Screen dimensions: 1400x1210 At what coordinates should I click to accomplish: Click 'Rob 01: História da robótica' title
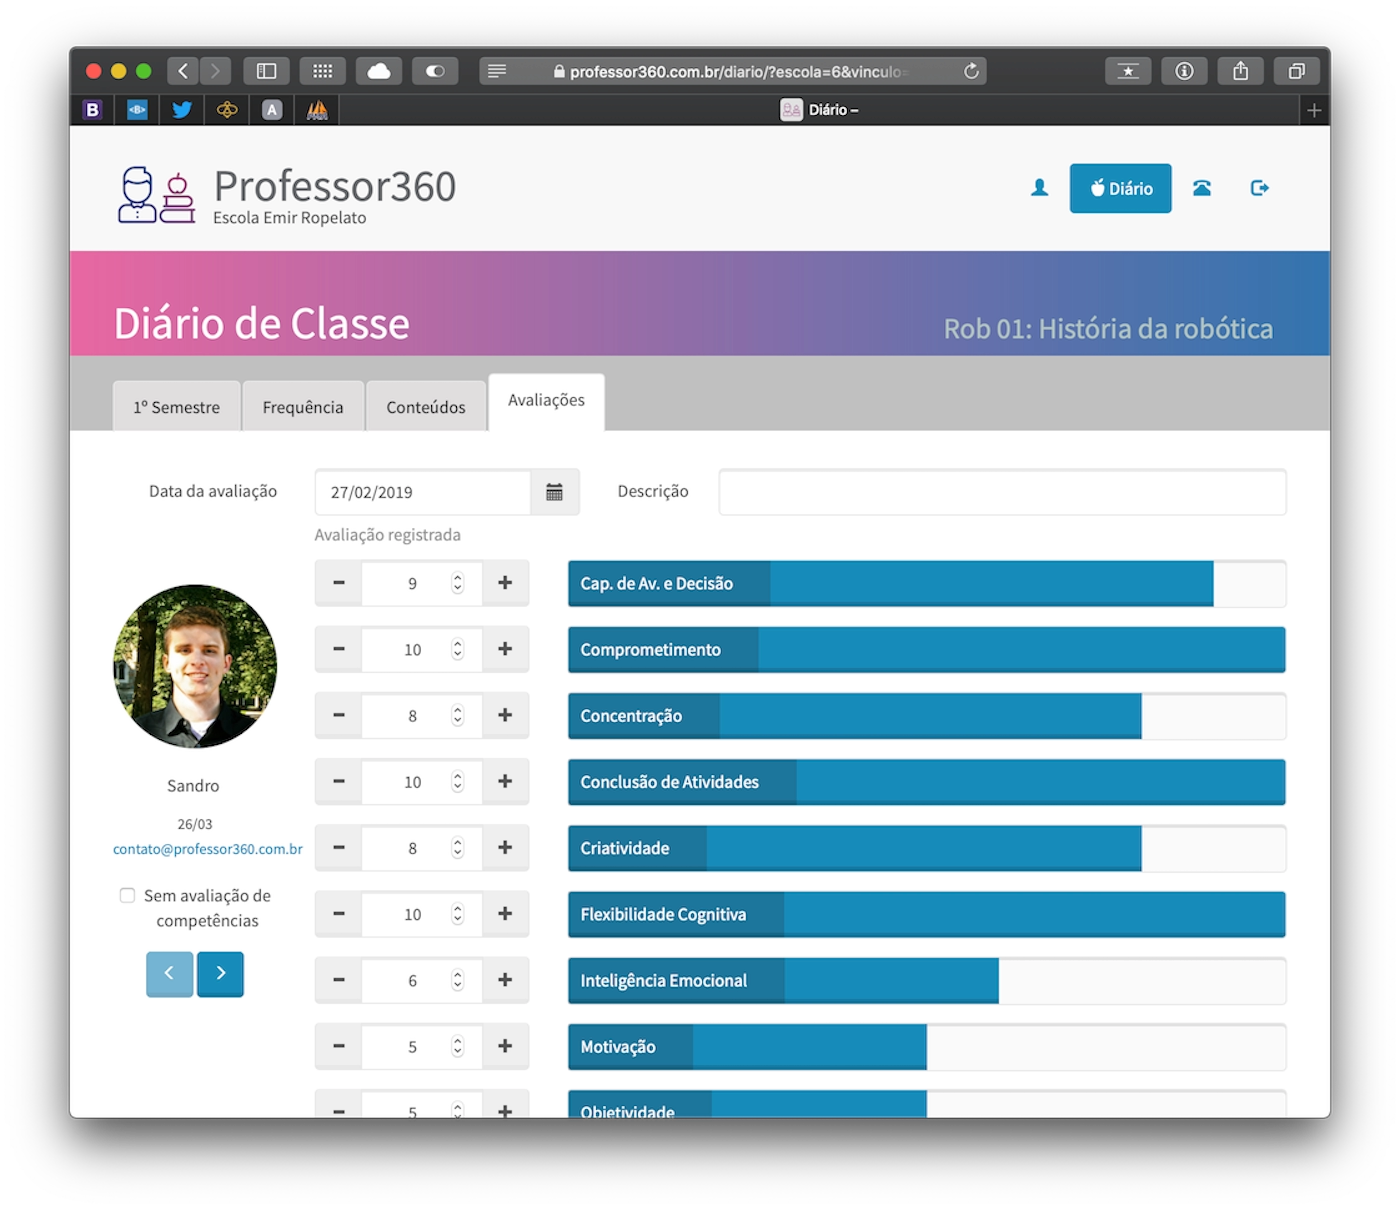click(1108, 329)
